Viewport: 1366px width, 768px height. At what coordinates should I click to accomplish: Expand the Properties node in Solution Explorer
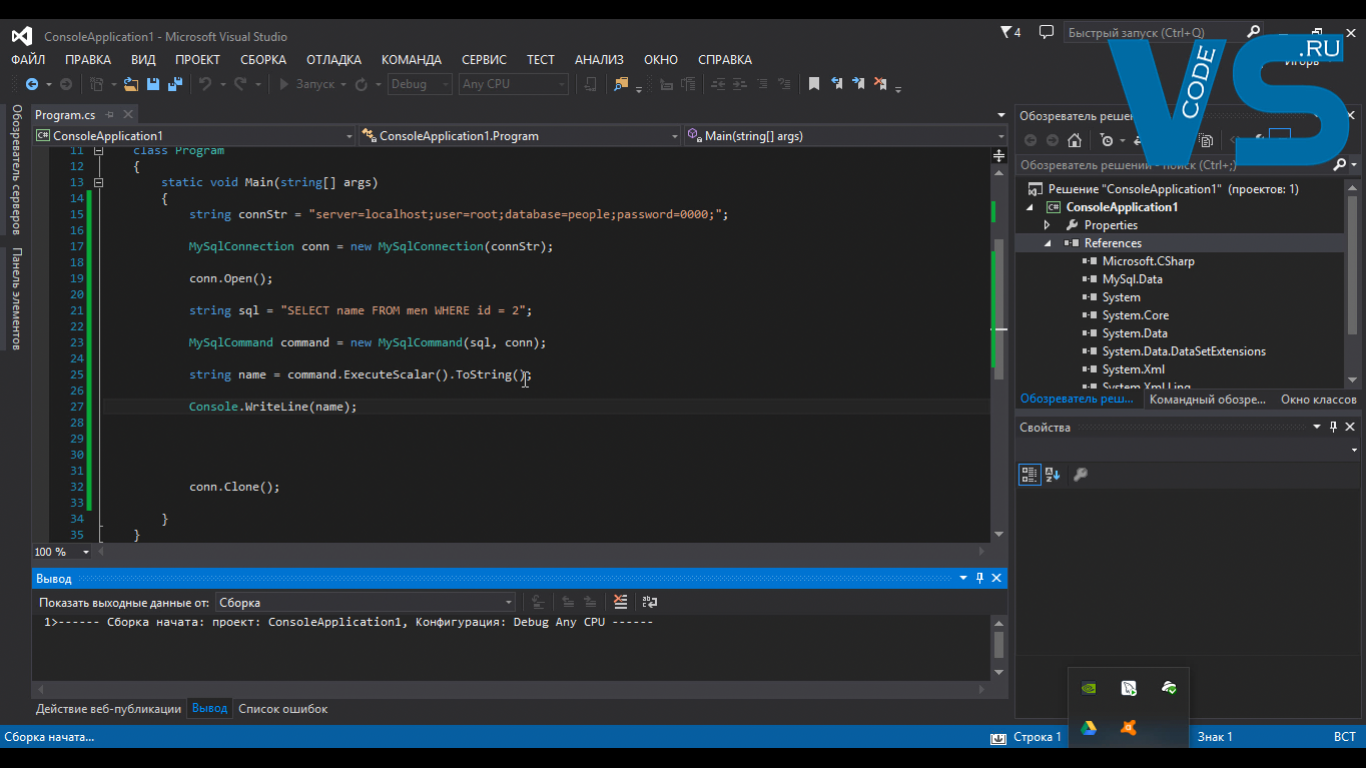(x=1047, y=225)
